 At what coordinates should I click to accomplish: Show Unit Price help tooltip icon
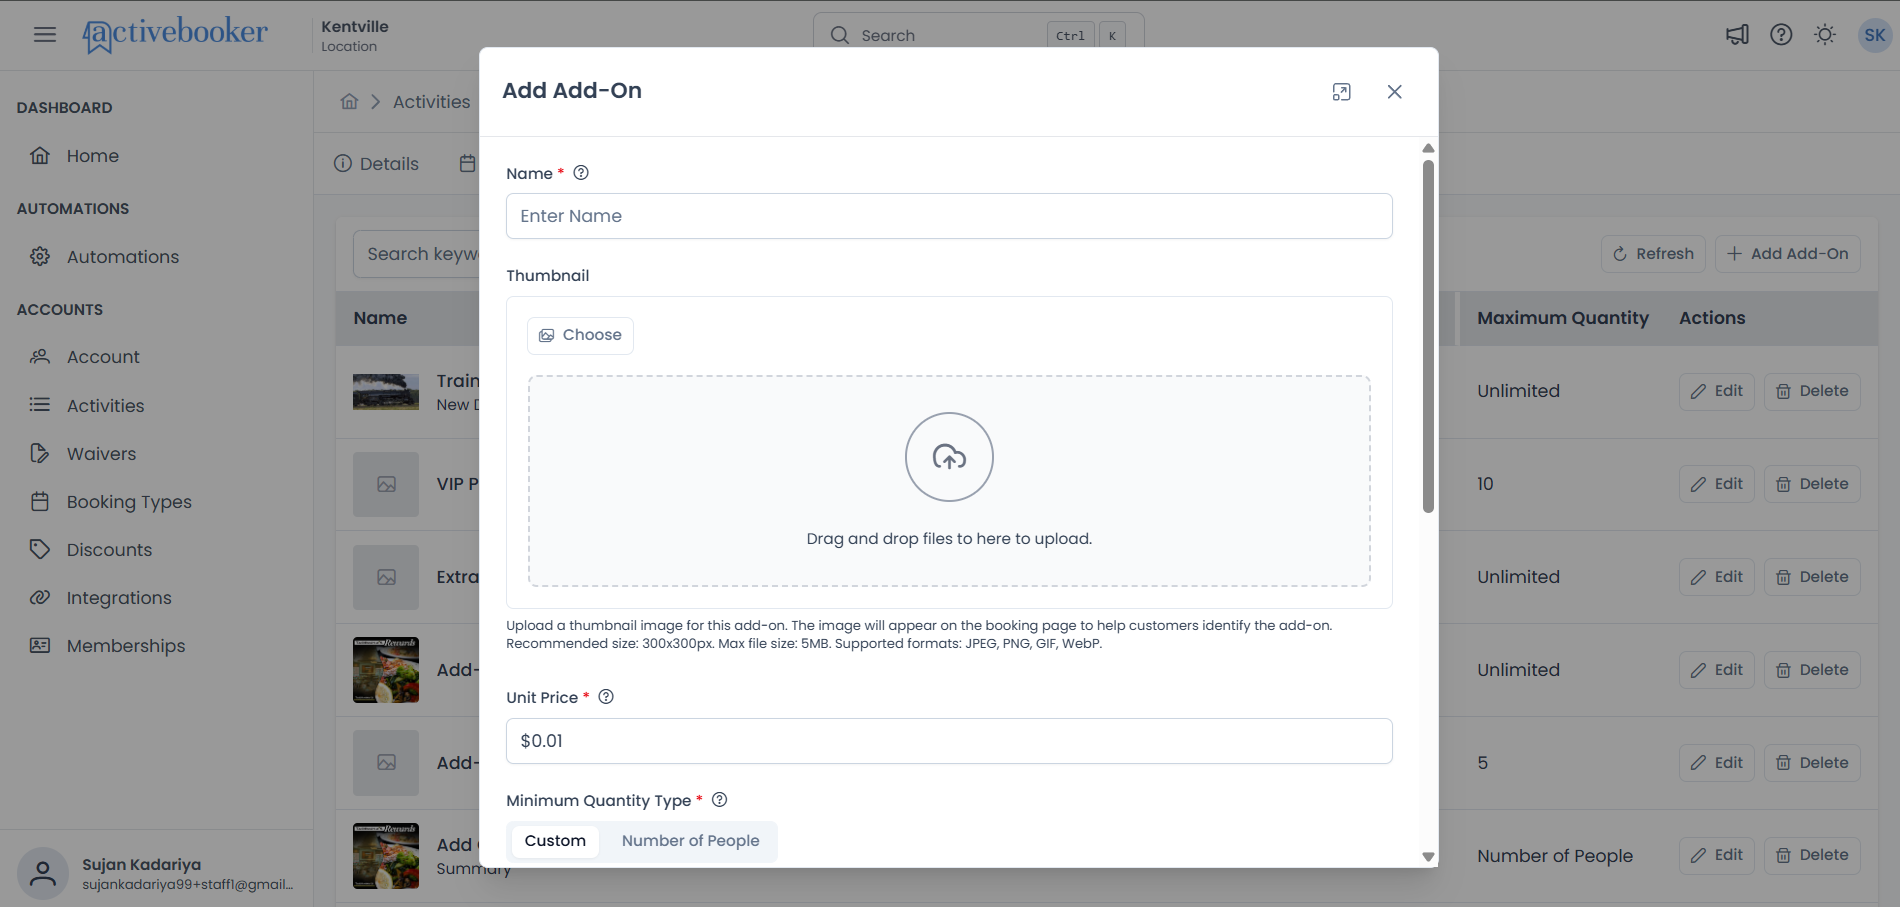click(x=606, y=697)
